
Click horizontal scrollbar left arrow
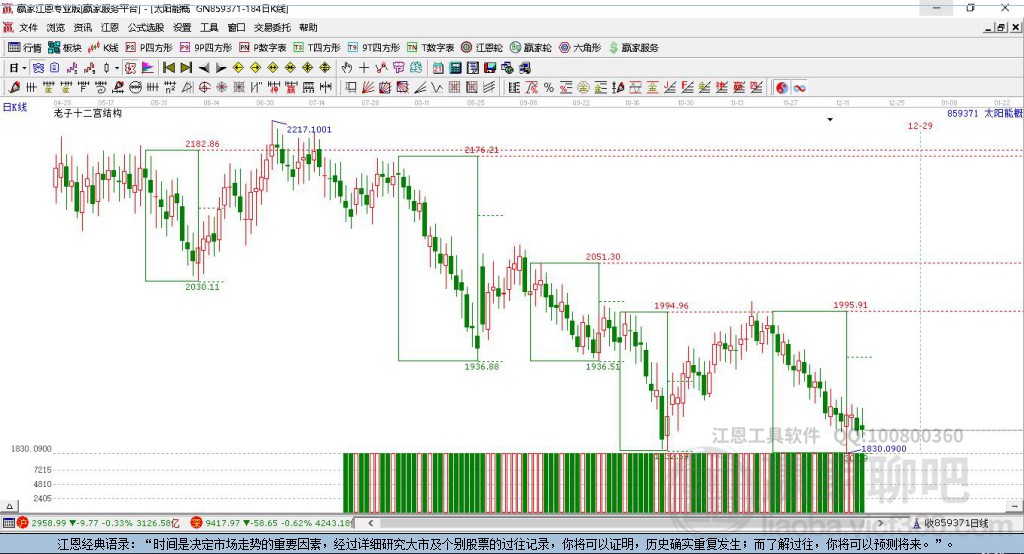coord(370,523)
